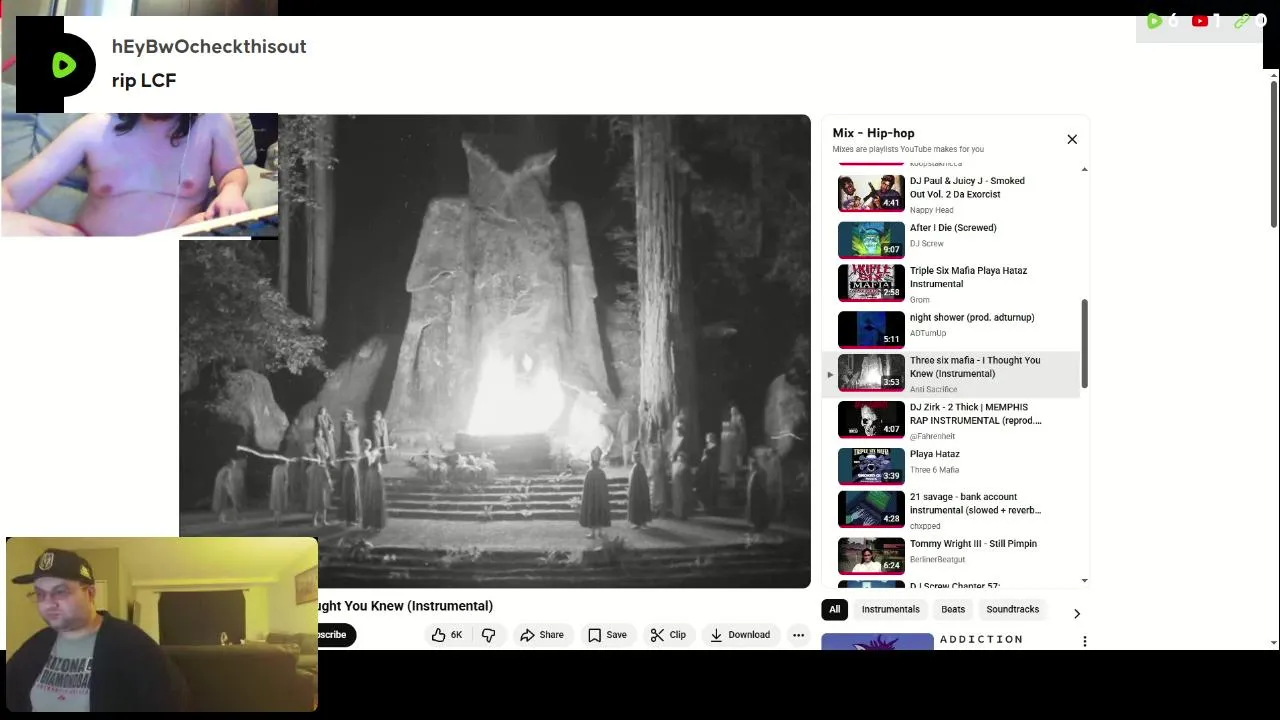
Task: Open the three-dots more actions menu under video
Action: (798, 635)
